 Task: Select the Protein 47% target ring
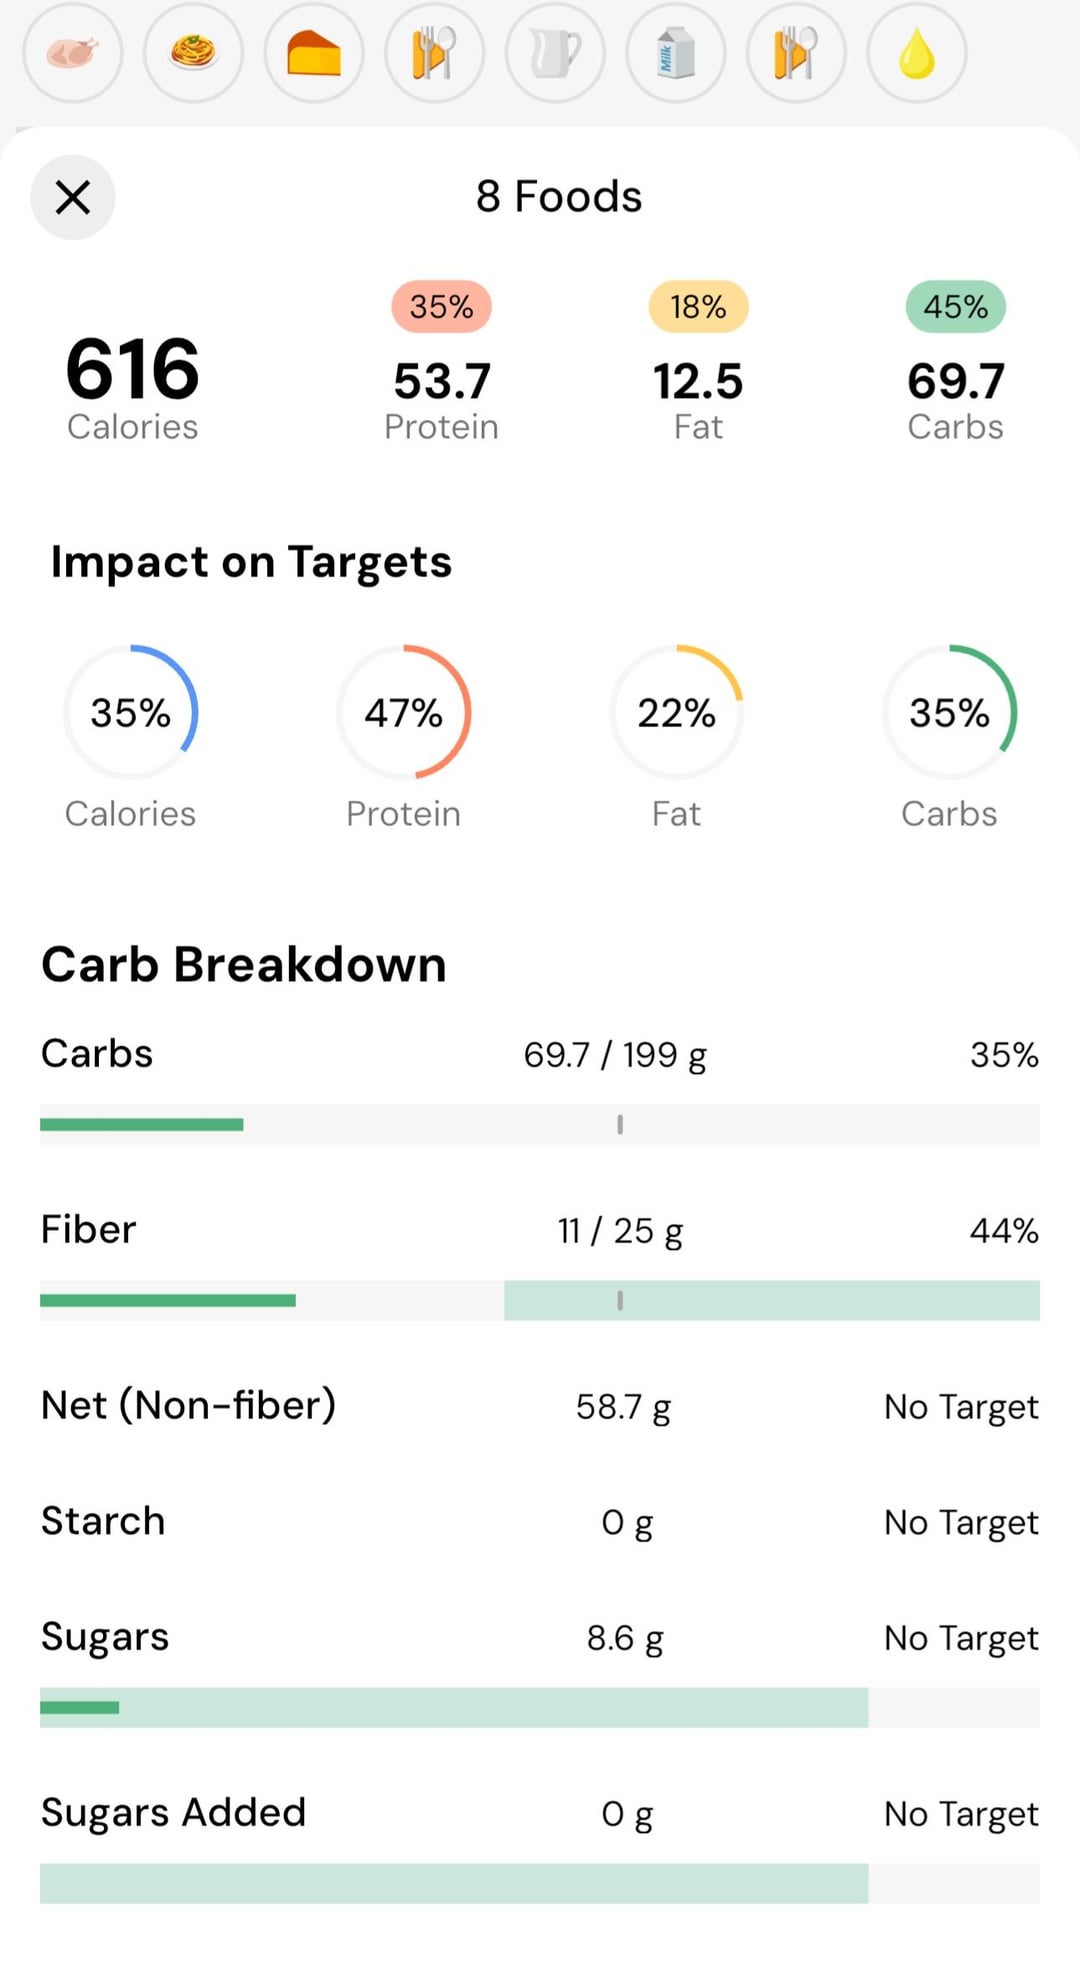(403, 712)
